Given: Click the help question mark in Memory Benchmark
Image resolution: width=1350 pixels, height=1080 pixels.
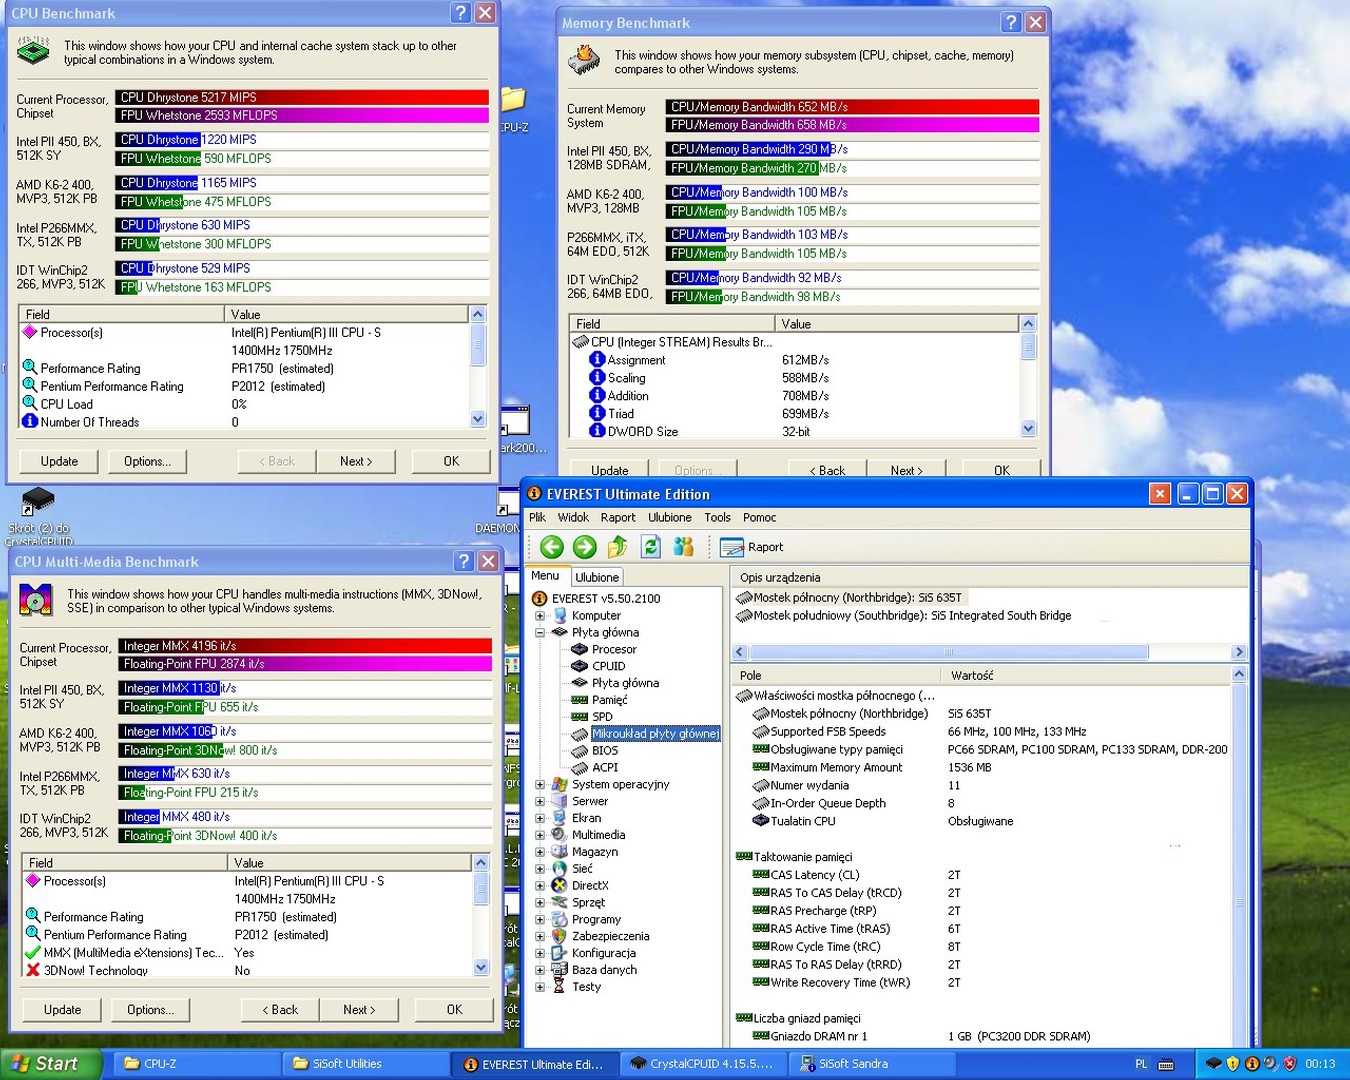Looking at the screenshot, I should point(1011,22).
